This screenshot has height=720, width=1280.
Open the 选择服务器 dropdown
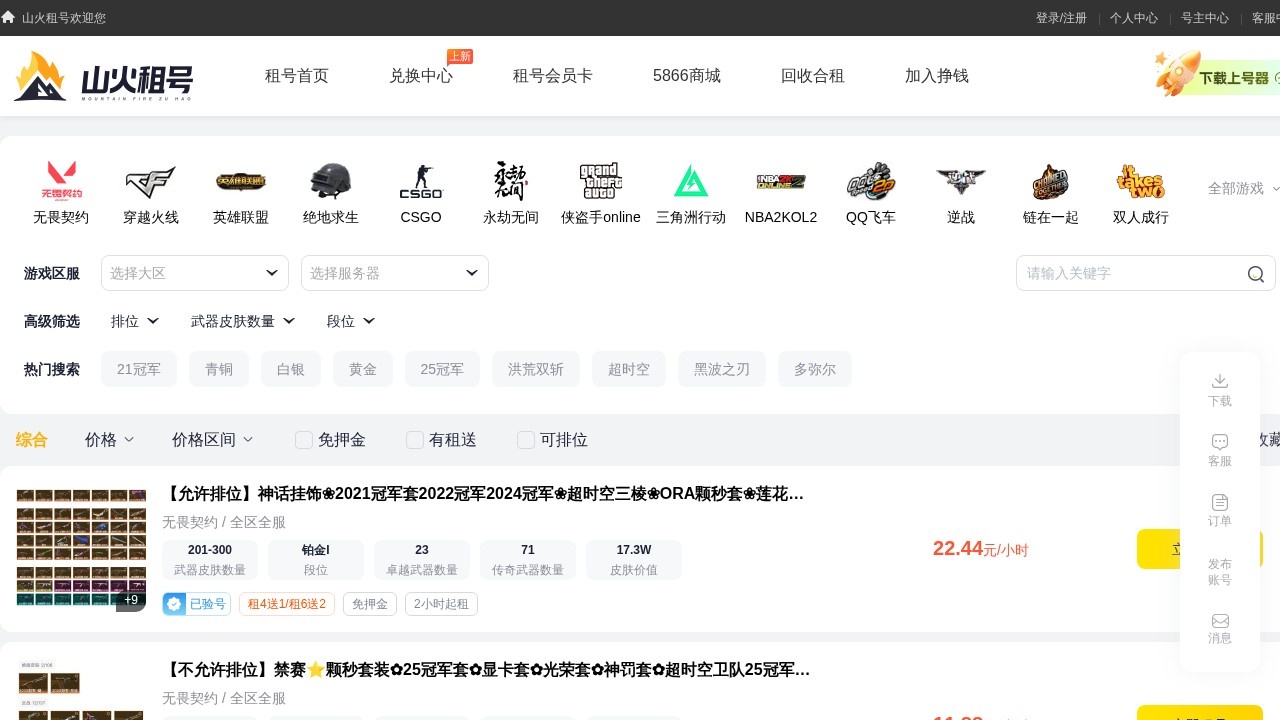[395, 273]
